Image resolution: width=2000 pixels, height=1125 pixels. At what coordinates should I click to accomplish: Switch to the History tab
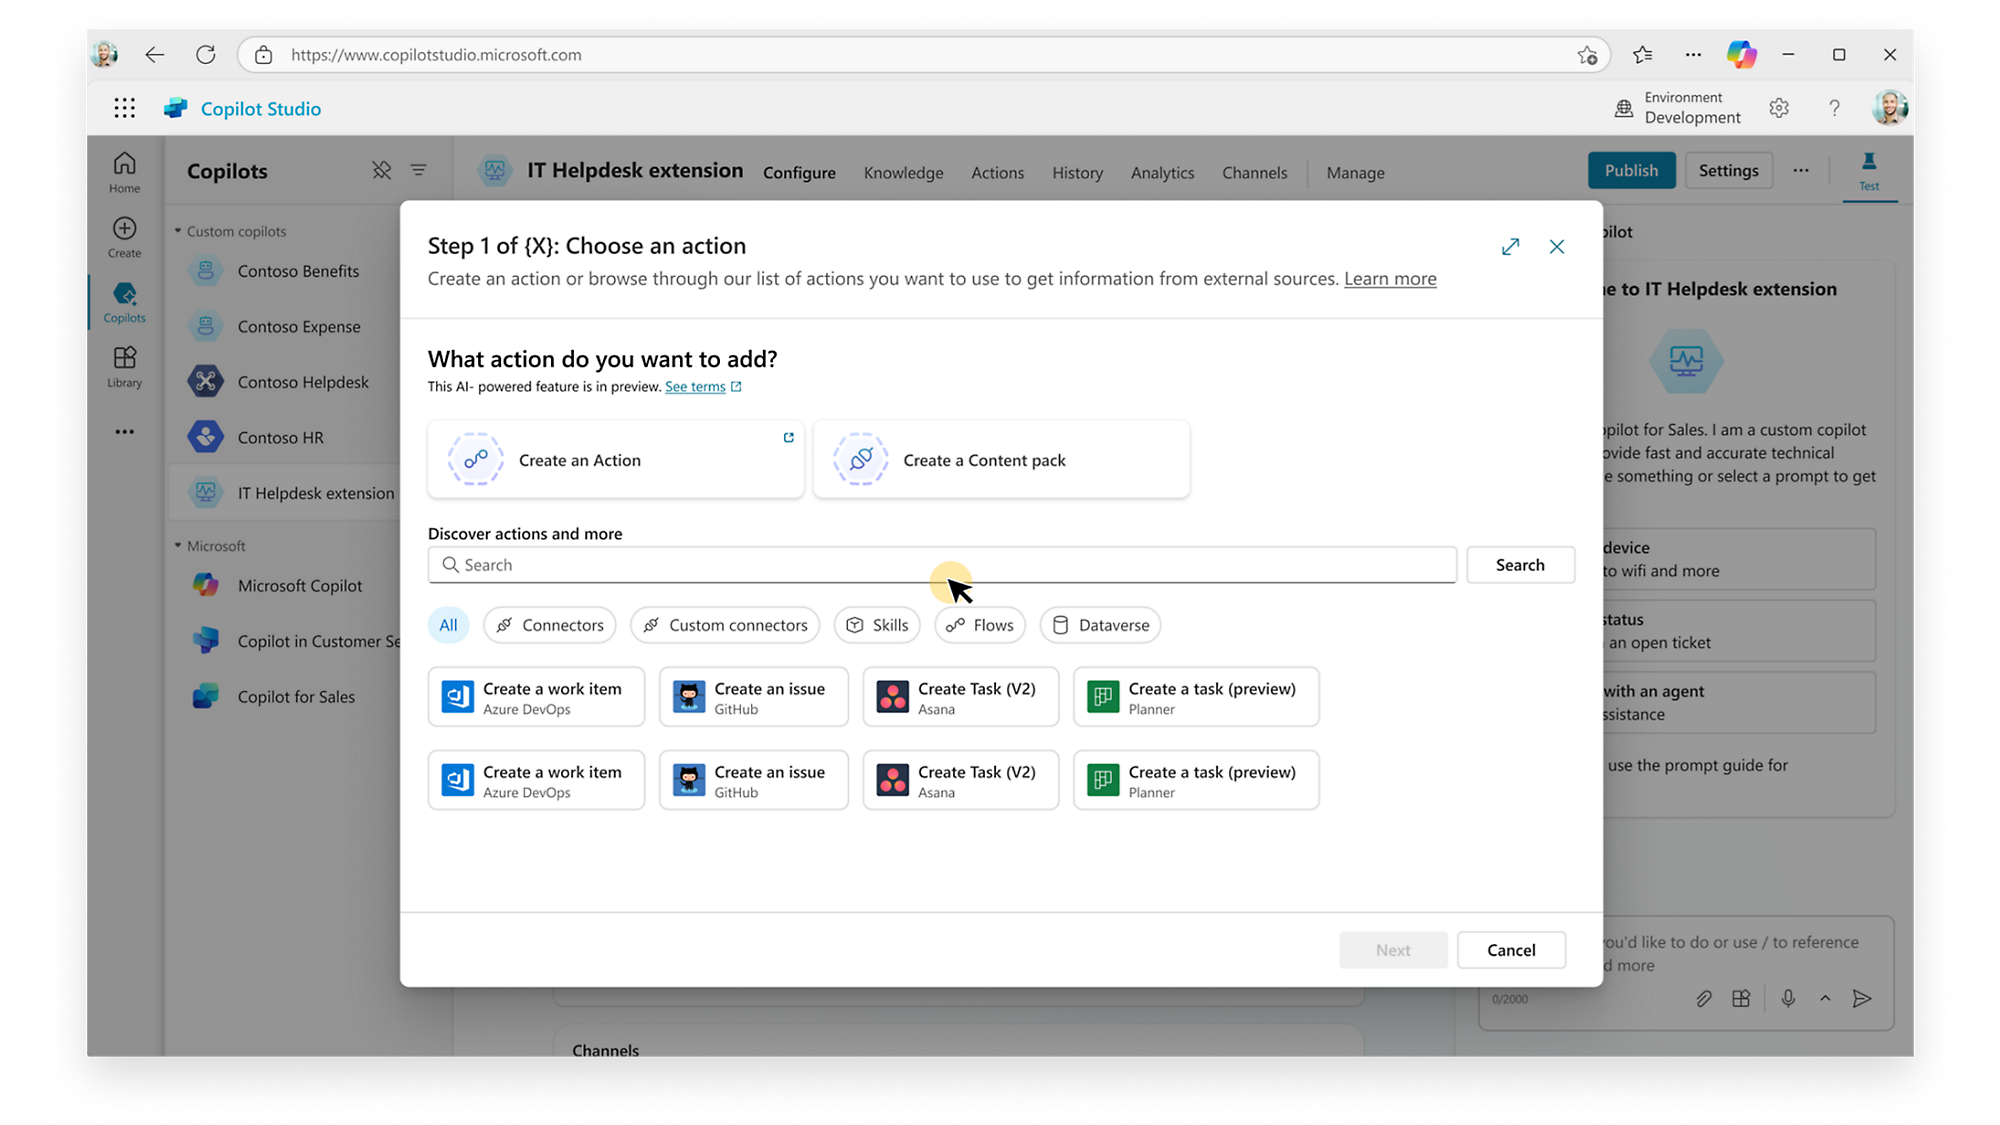1077,172
